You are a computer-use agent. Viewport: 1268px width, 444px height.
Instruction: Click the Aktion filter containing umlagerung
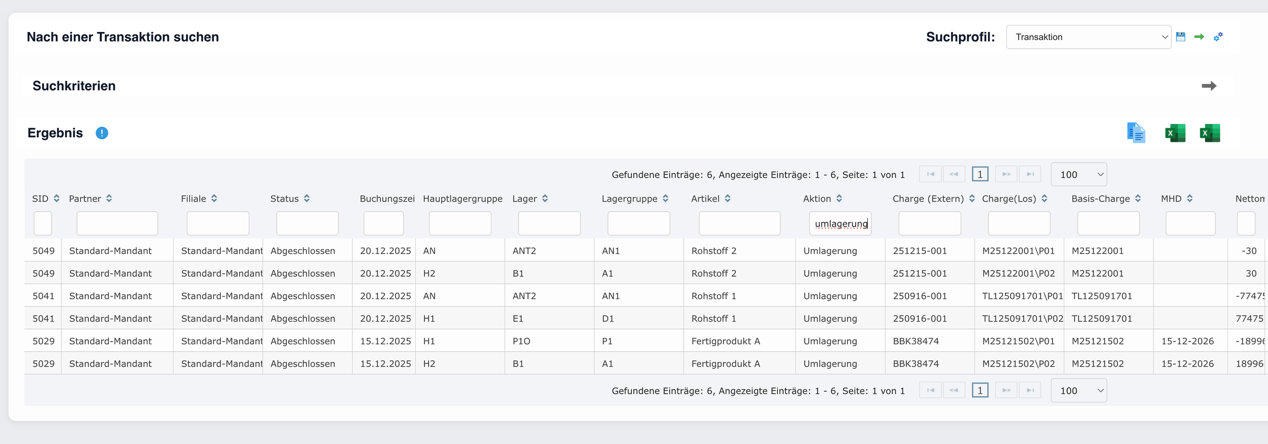[x=840, y=223]
